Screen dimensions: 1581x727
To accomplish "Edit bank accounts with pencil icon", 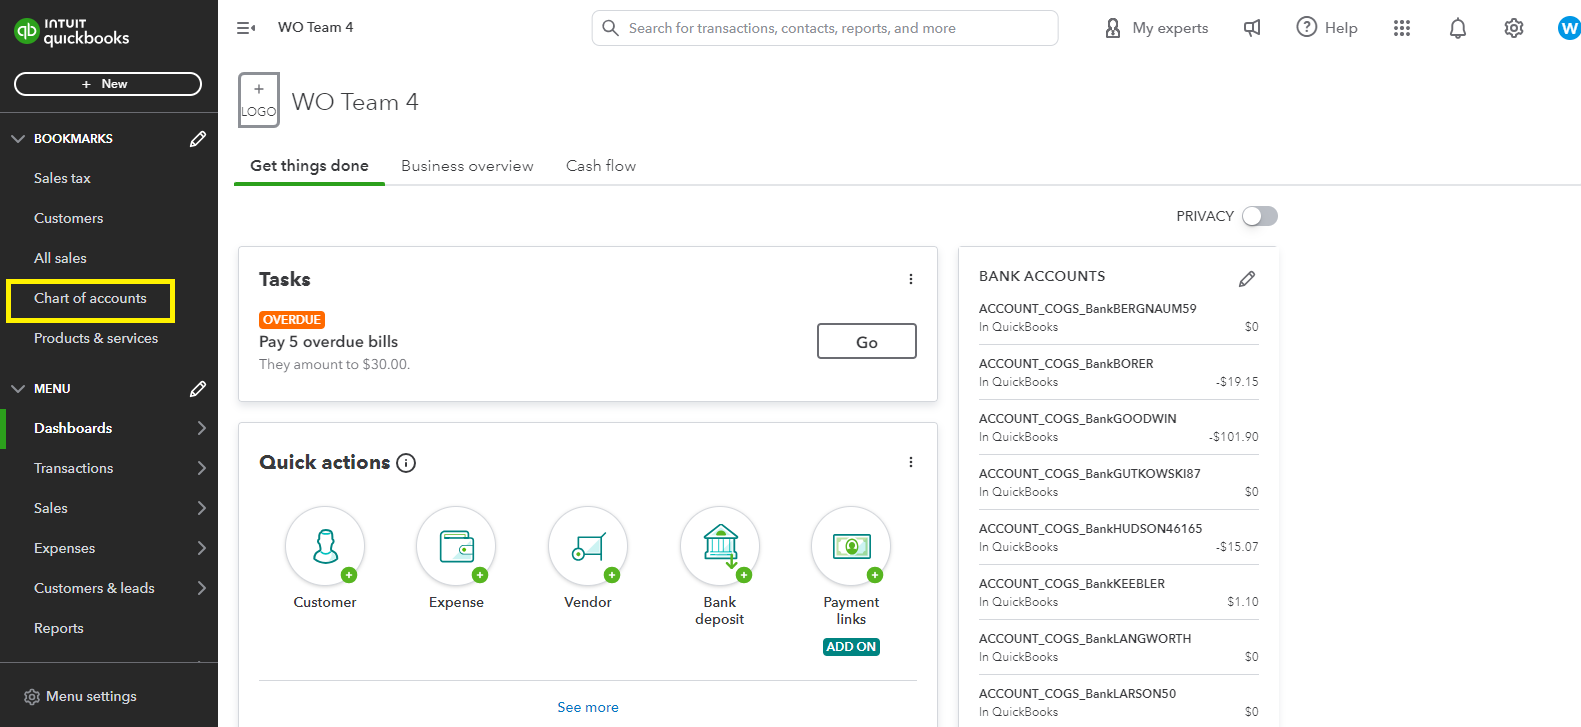I will (1247, 279).
